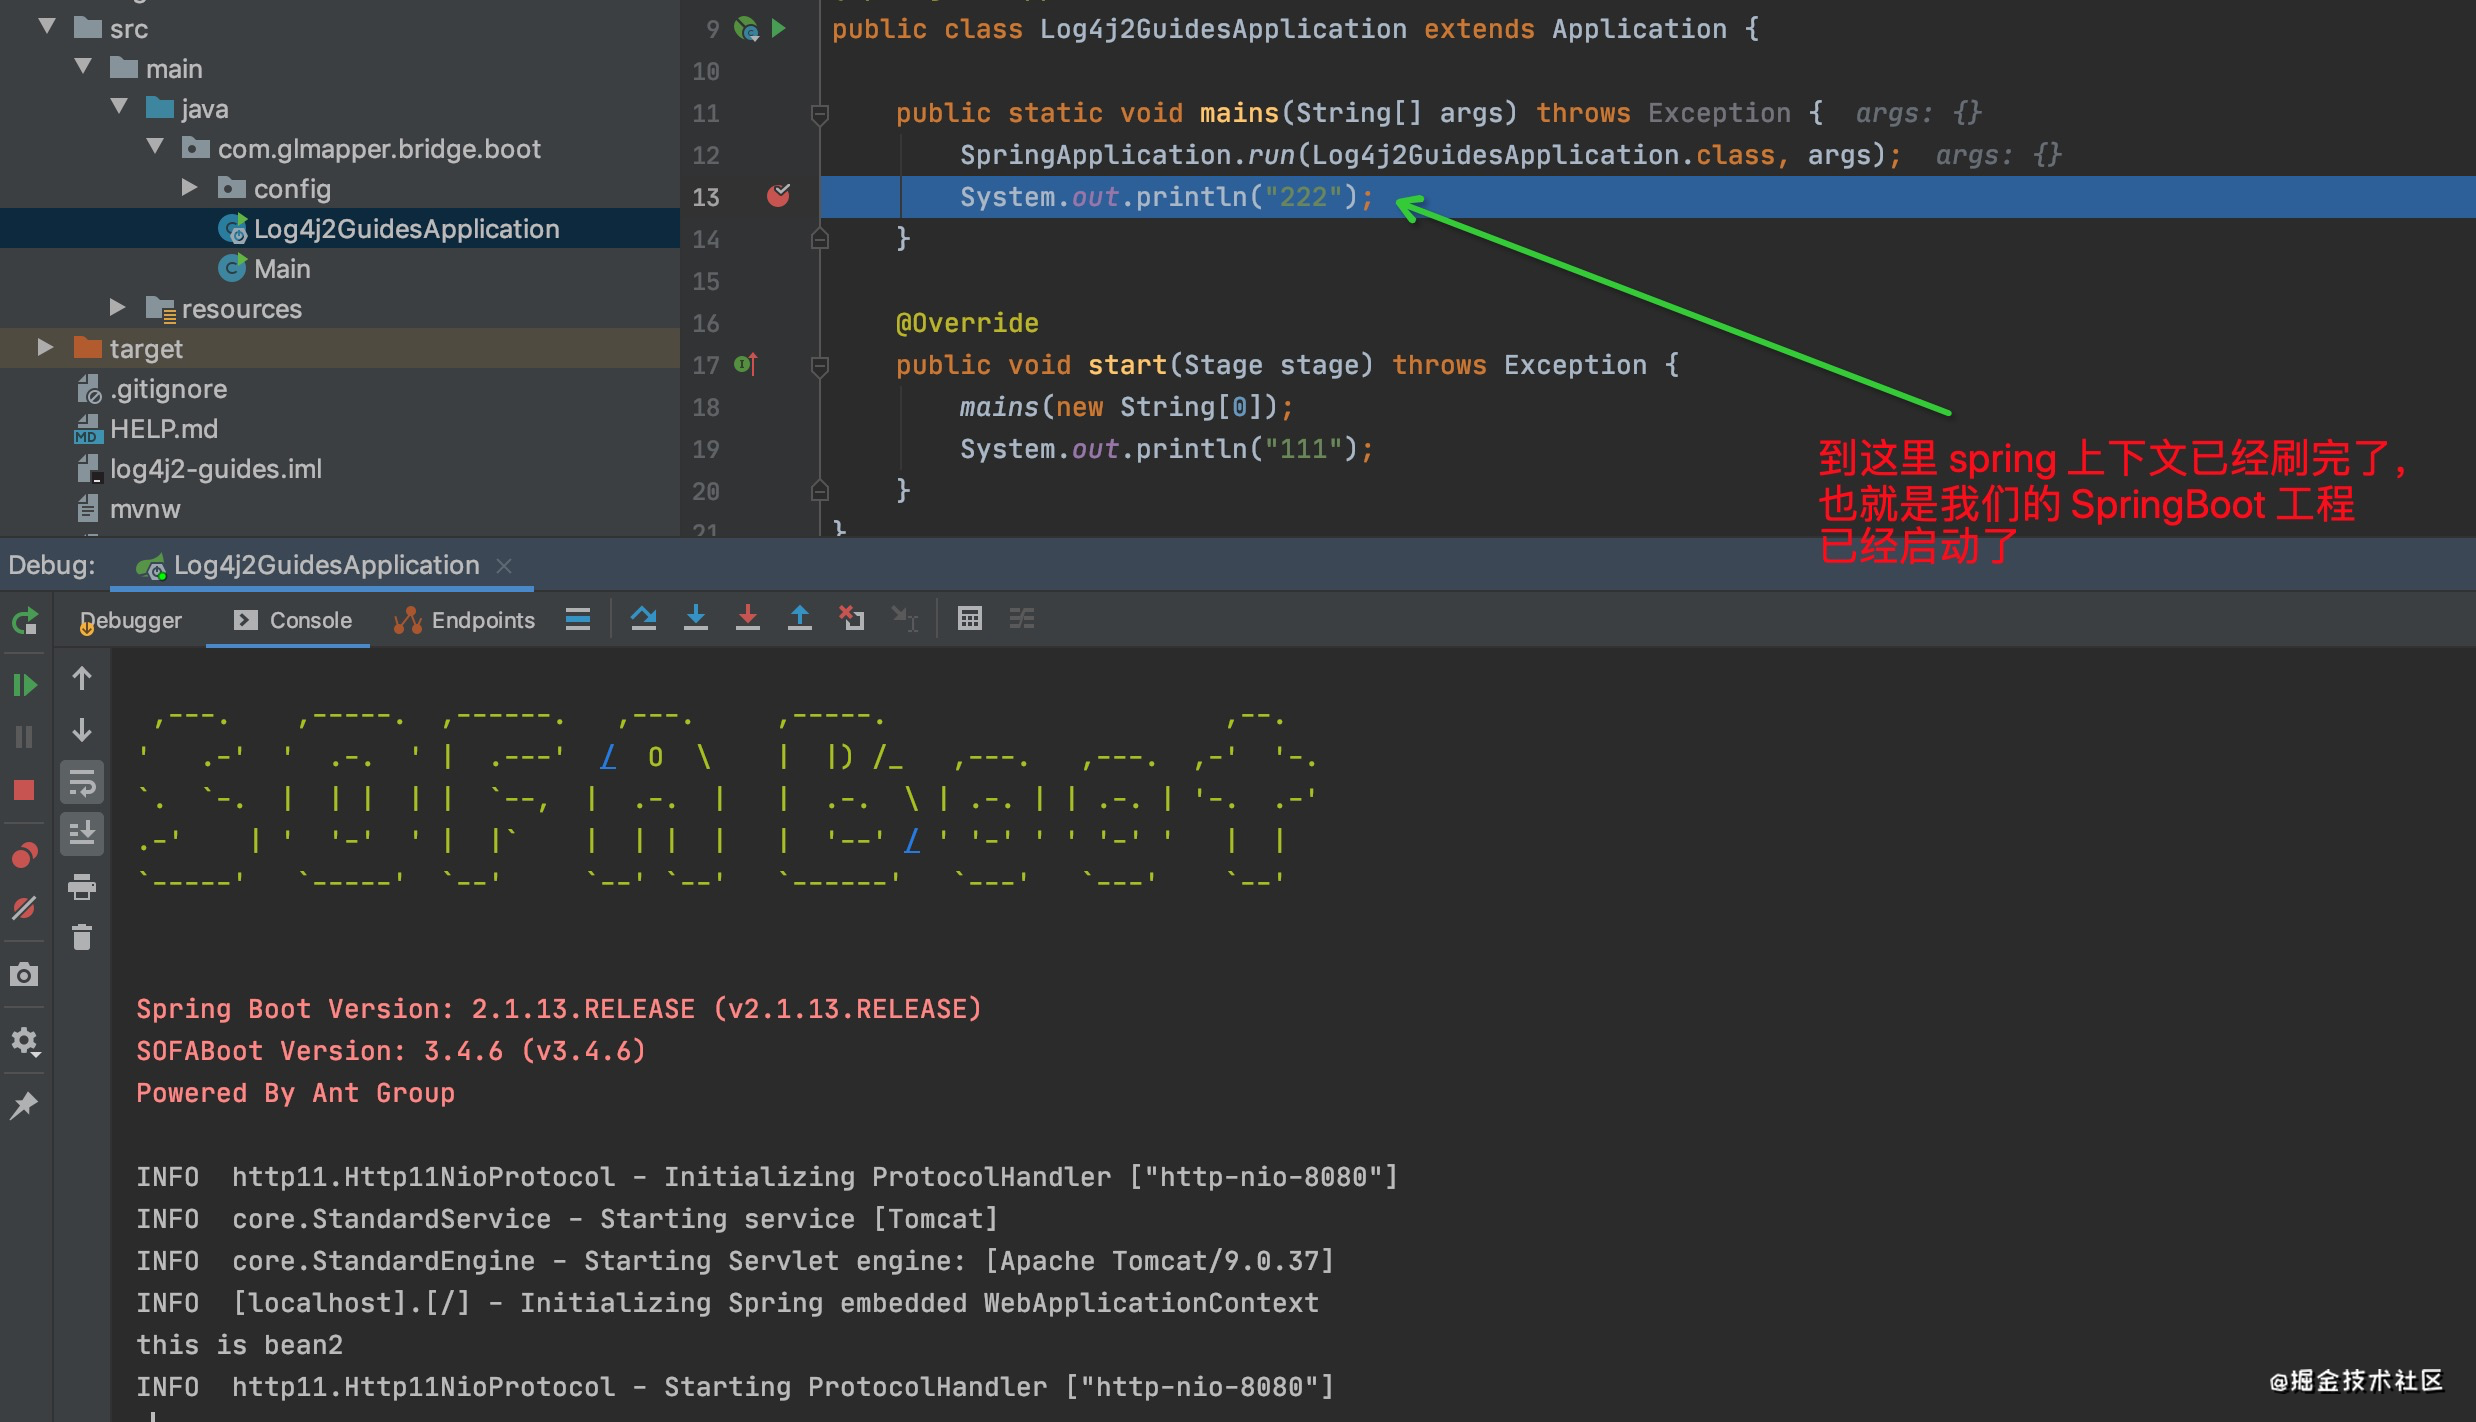Select Log4j2GuidesApplication in project tree
Viewport: 2476px width, 1422px height.
click(x=406, y=229)
